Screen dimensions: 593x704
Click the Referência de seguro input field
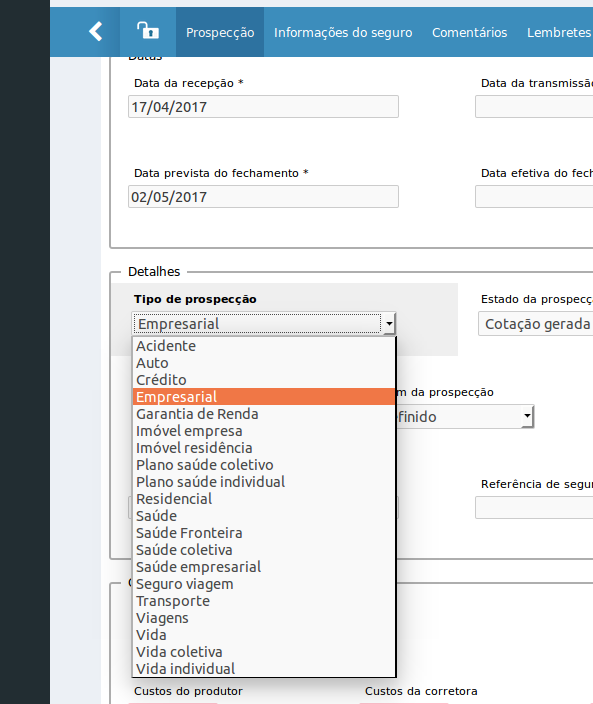coord(534,507)
